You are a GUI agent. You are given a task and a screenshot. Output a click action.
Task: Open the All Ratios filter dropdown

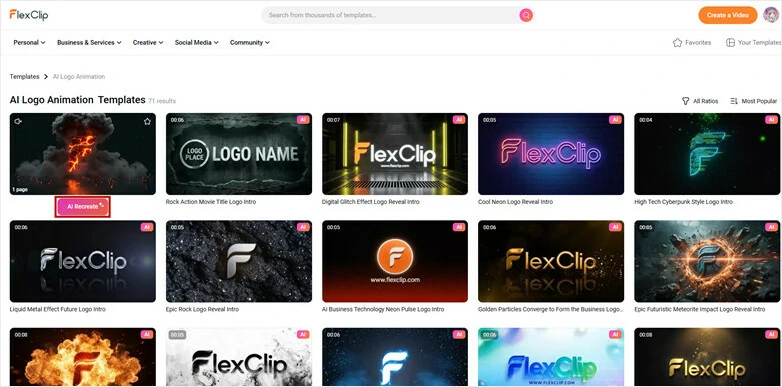pos(700,101)
